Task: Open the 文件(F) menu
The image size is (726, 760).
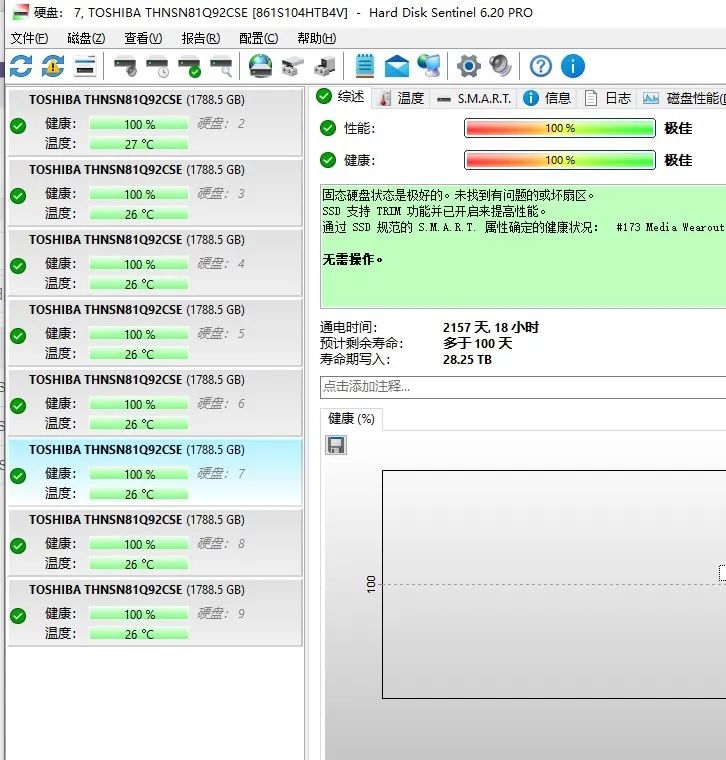Action: tap(29, 38)
